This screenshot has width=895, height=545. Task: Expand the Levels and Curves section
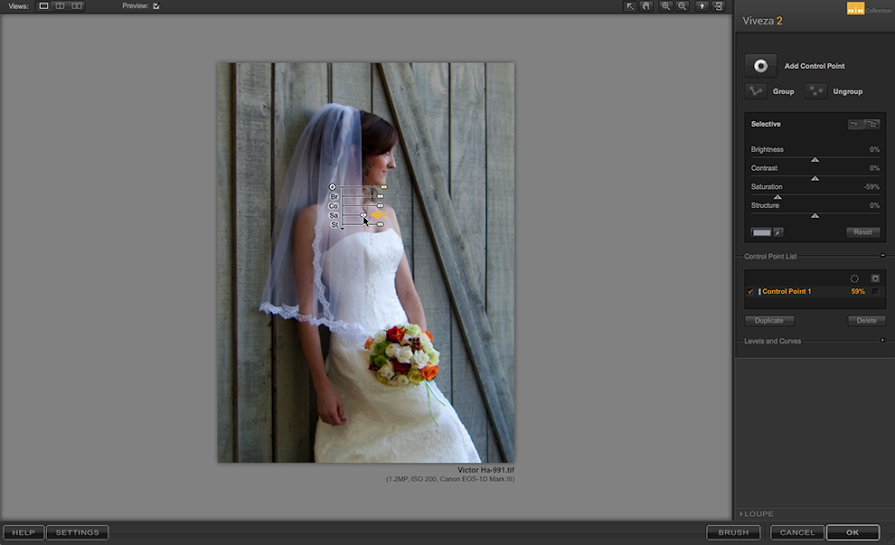pos(882,341)
